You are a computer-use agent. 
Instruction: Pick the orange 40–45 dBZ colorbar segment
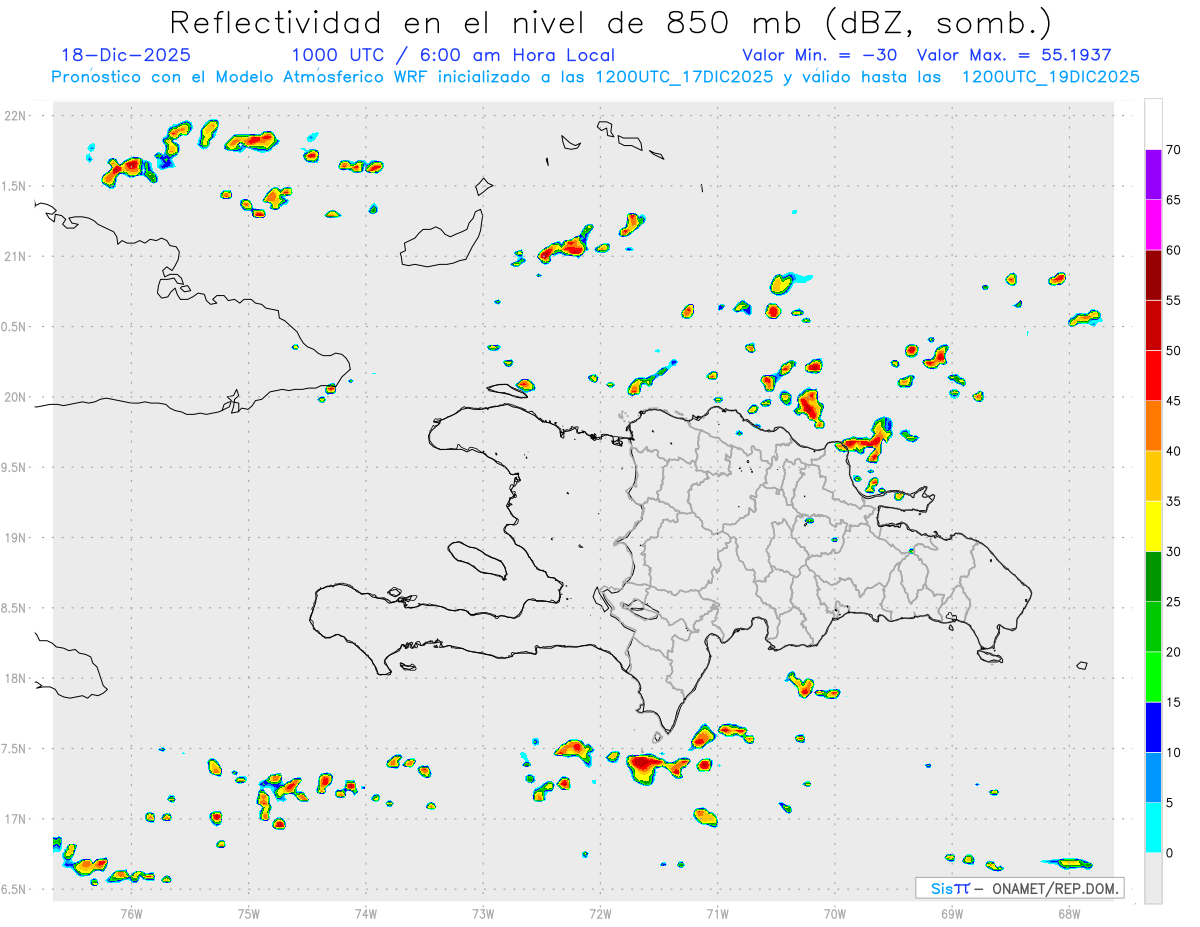[1153, 426]
